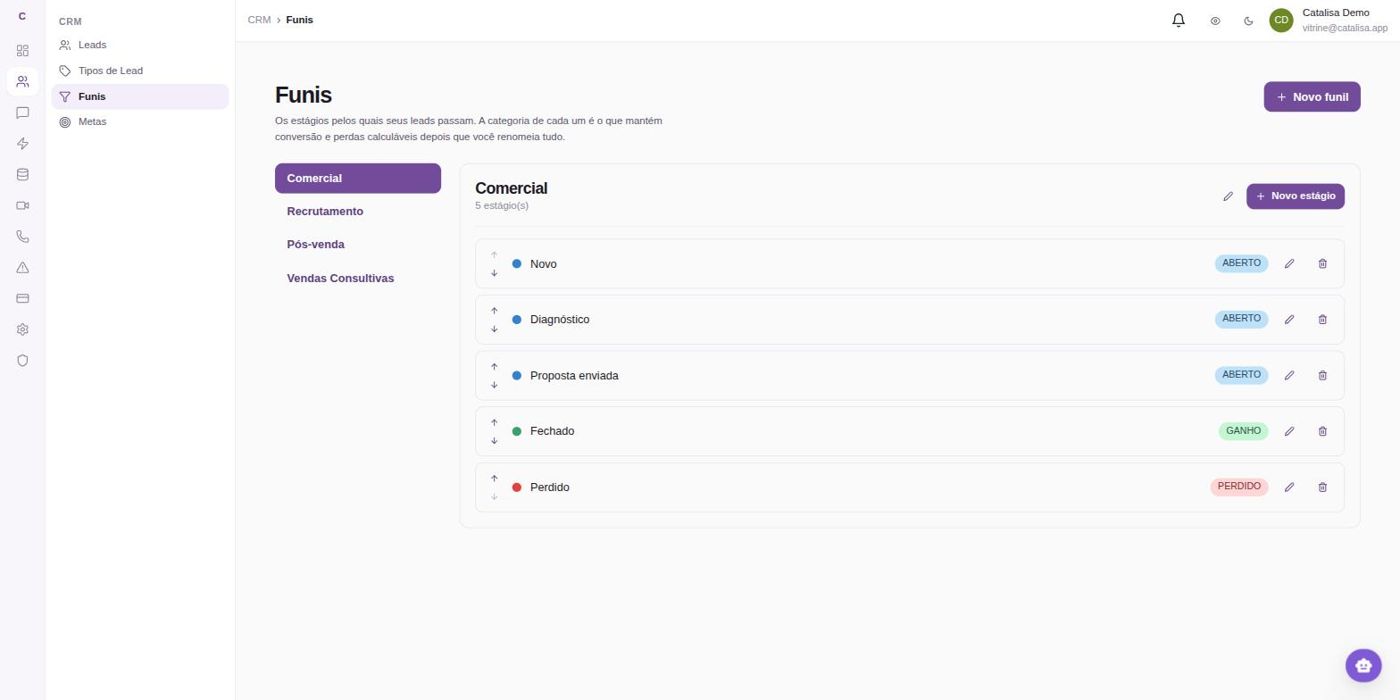Click the PERDIDO badge
1400x700 pixels.
tap(1239, 488)
